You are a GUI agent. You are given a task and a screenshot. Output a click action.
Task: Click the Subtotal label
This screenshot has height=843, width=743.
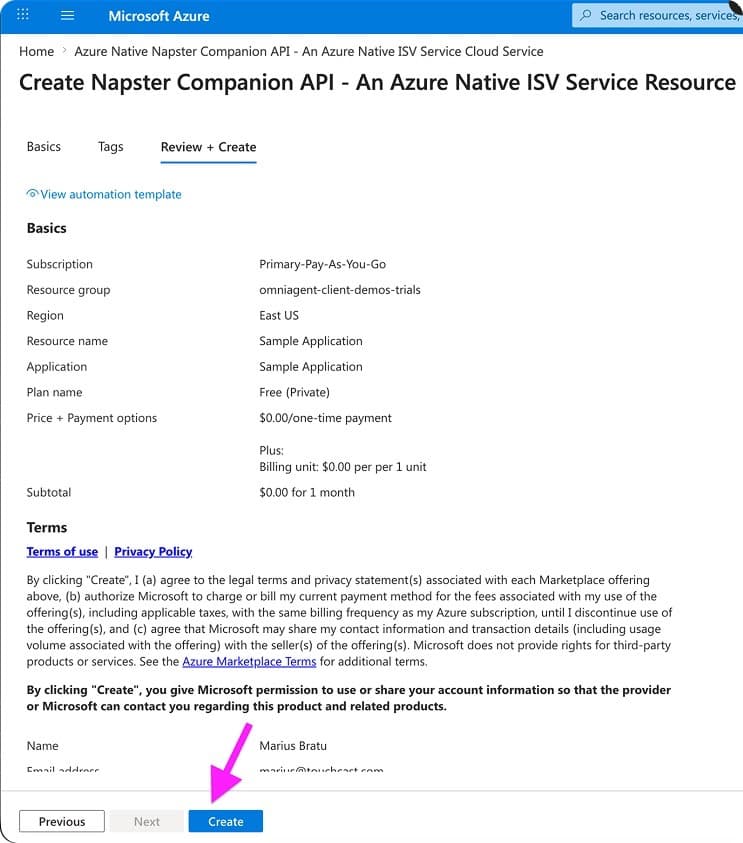(49, 492)
